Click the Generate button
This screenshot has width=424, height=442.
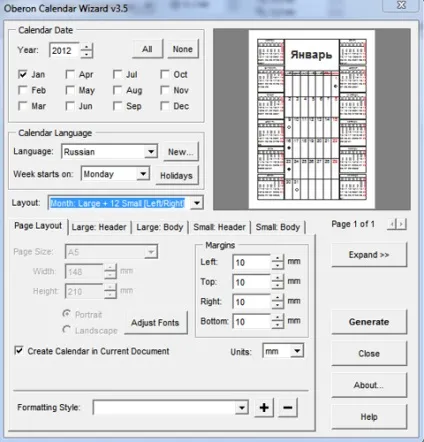pos(369,322)
